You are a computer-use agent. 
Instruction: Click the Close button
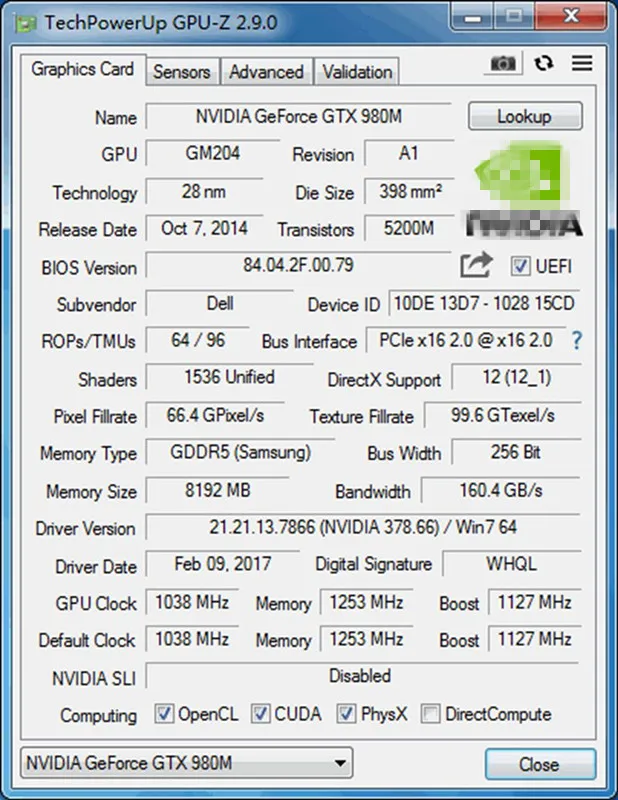tap(540, 764)
